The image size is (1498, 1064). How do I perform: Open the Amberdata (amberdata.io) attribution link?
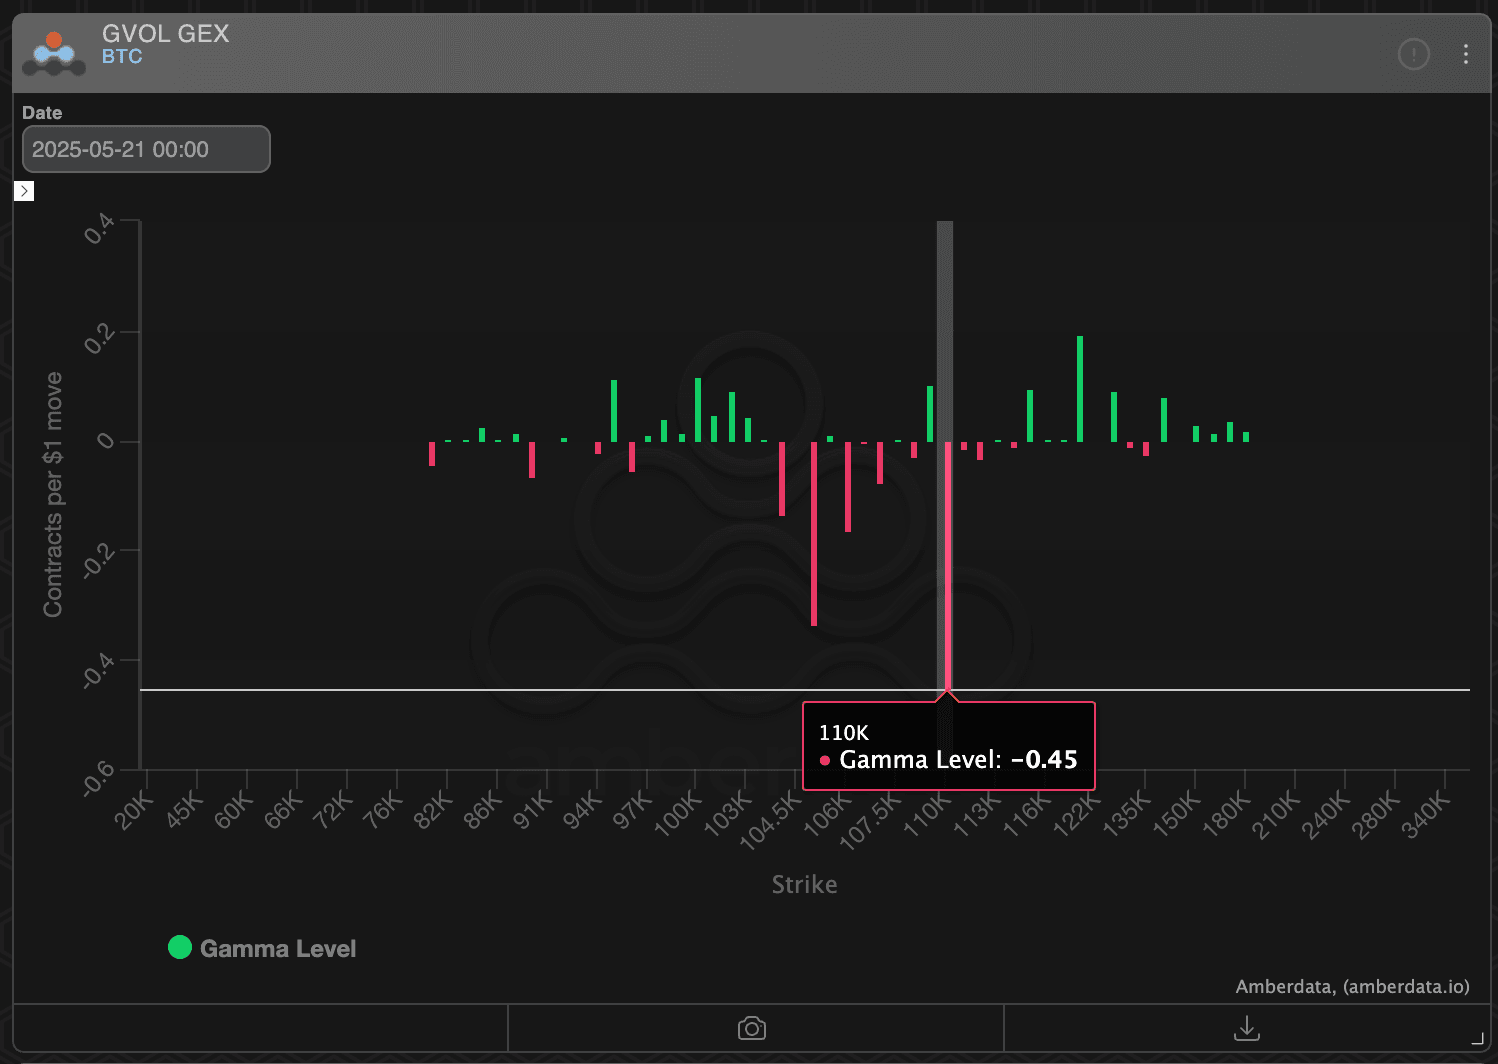click(x=1352, y=987)
